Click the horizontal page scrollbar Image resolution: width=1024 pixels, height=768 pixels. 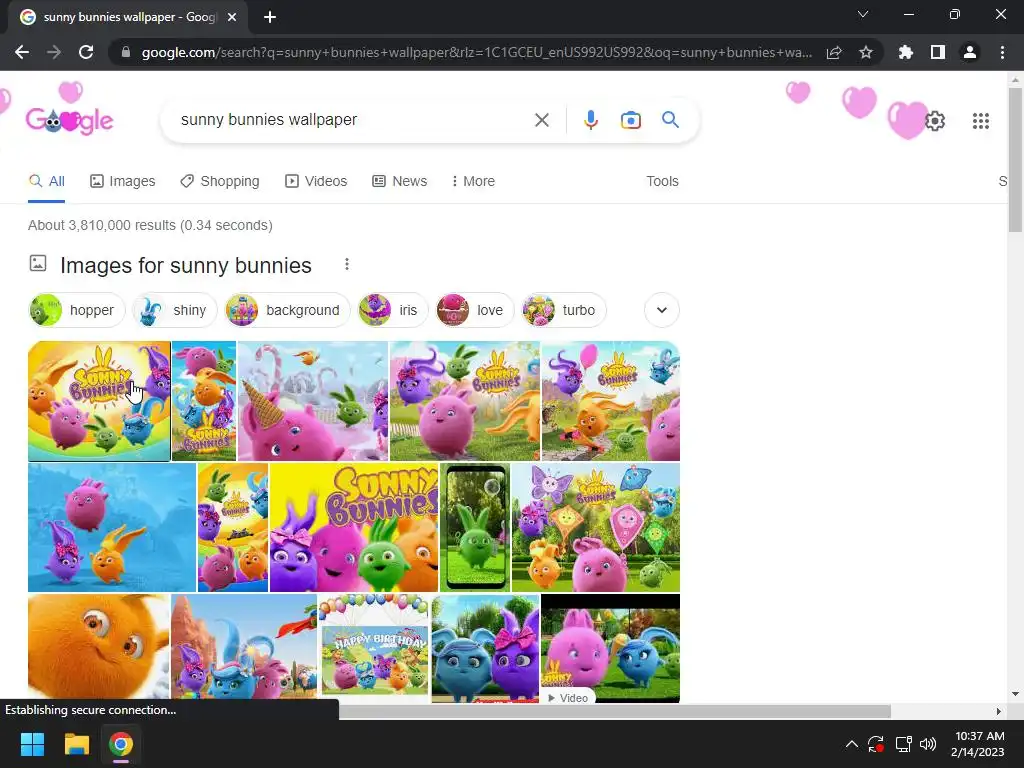(614, 711)
